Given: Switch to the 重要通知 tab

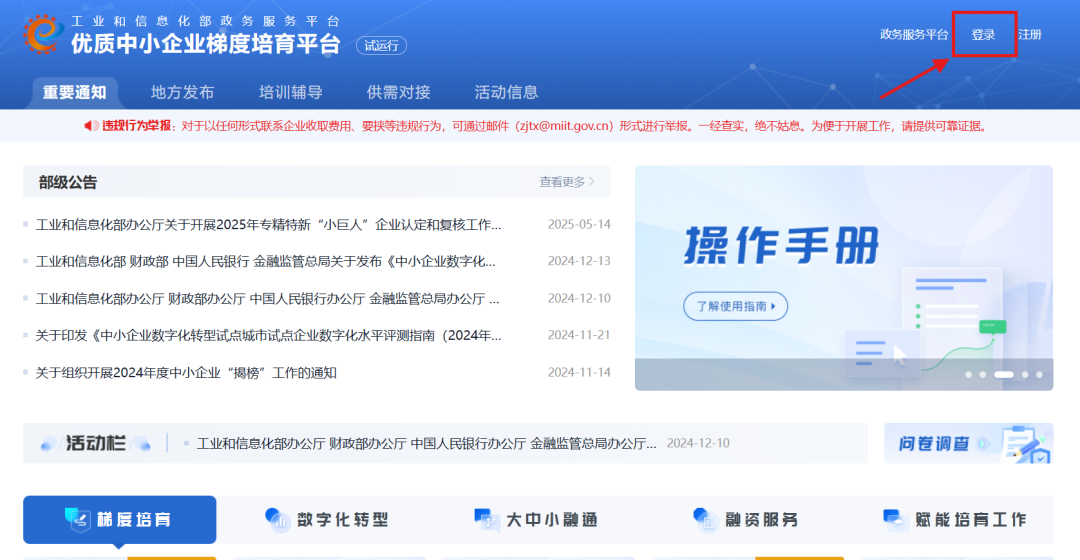Looking at the screenshot, I should click(74, 92).
